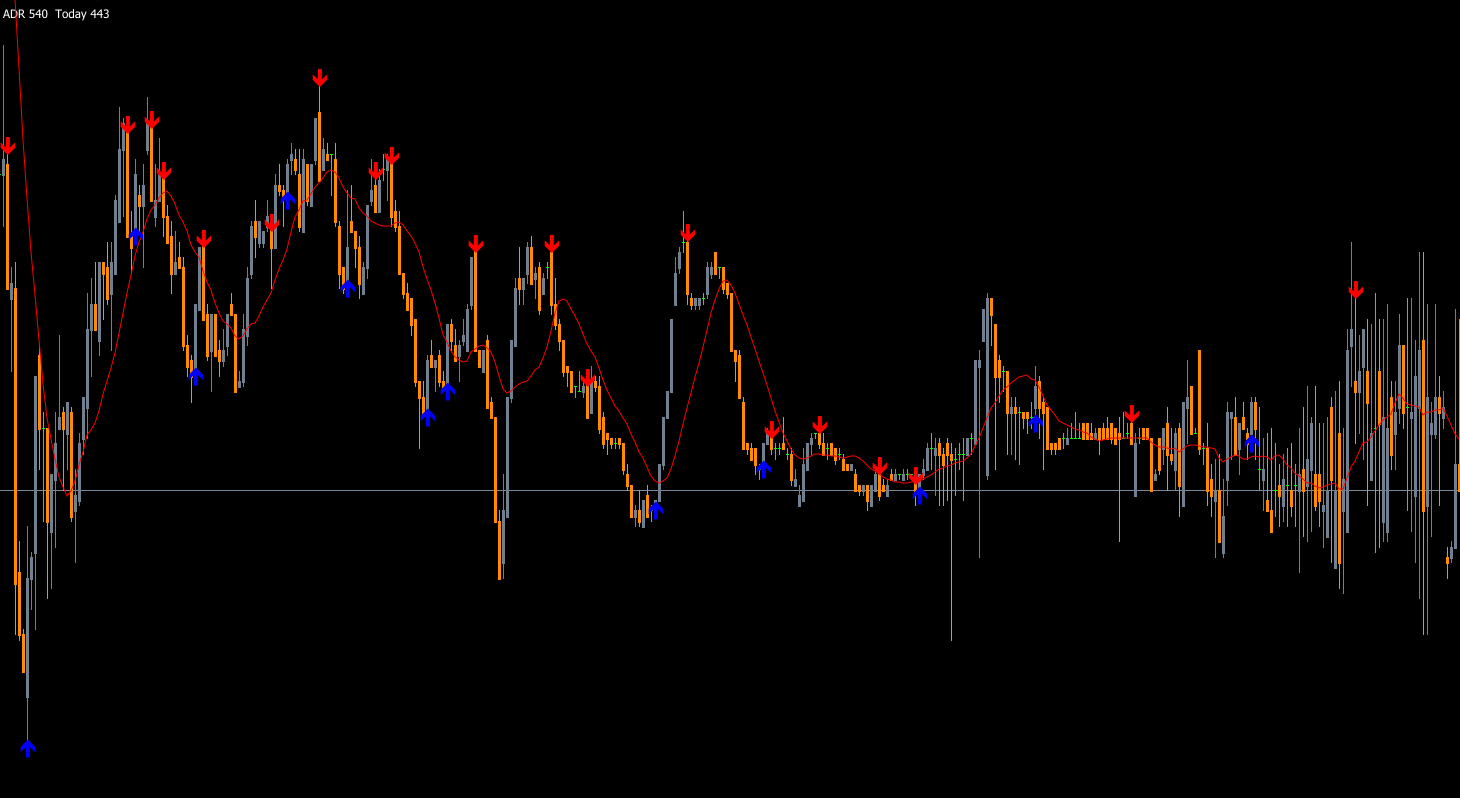Click the orange candle below the leftmost red arrow
This screenshot has width=1460, height=798.
click(x=8, y=220)
